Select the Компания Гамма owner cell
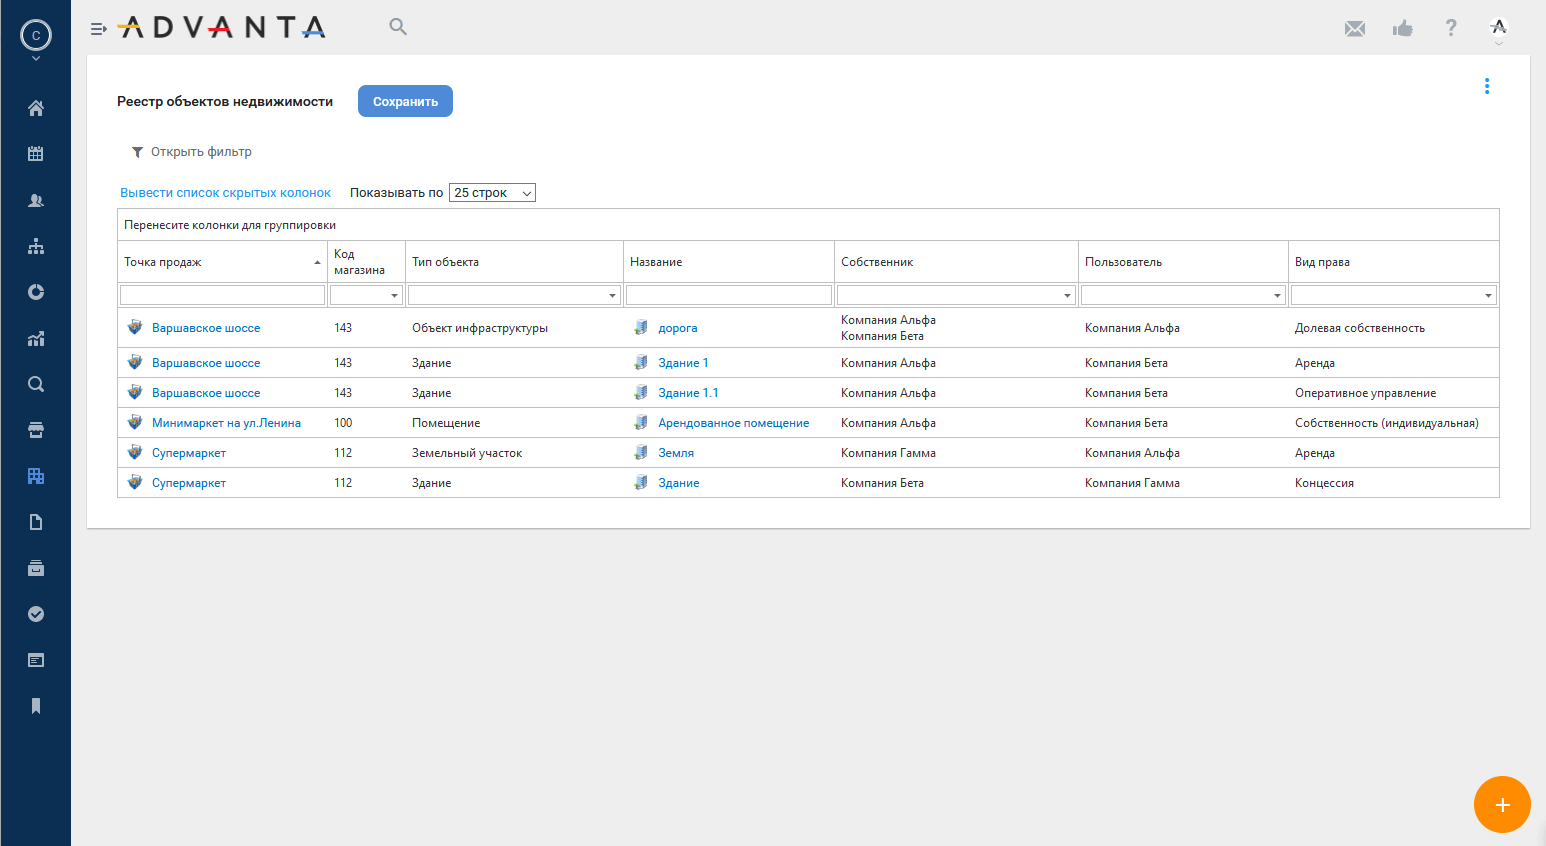This screenshot has width=1546, height=846. click(x=956, y=453)
